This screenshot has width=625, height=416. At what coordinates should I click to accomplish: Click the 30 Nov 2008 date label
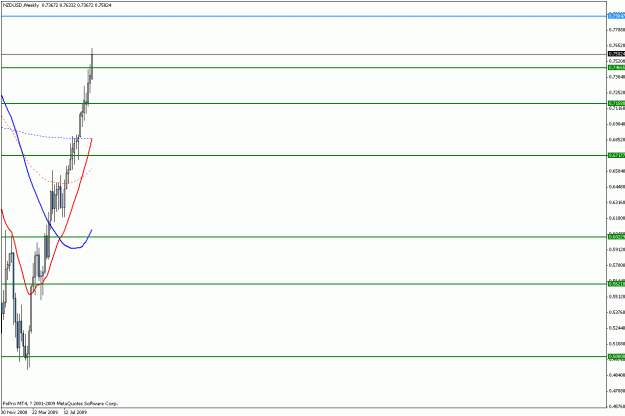(x=14, y=412)
